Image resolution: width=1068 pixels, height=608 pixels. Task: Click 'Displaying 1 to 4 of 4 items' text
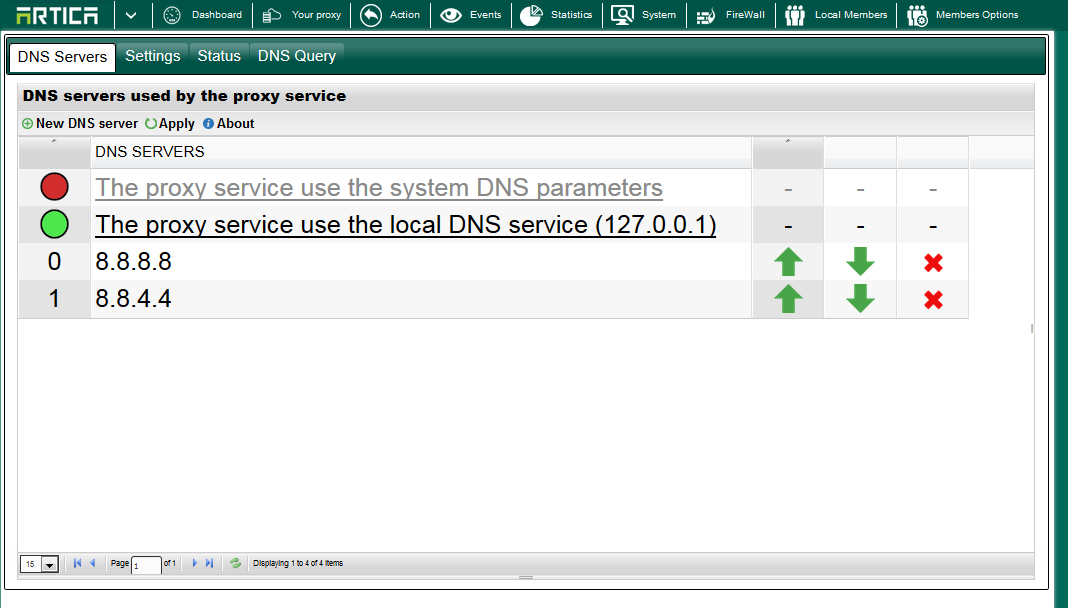click(x=298, y=563)
